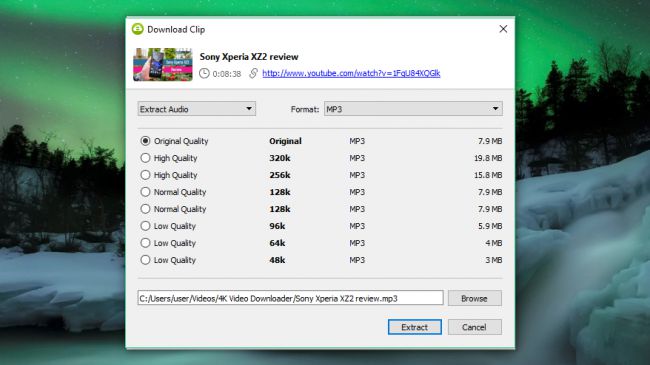650x365 pixels.
Task: Click the 3 MB file size
Action: (493, 260)
